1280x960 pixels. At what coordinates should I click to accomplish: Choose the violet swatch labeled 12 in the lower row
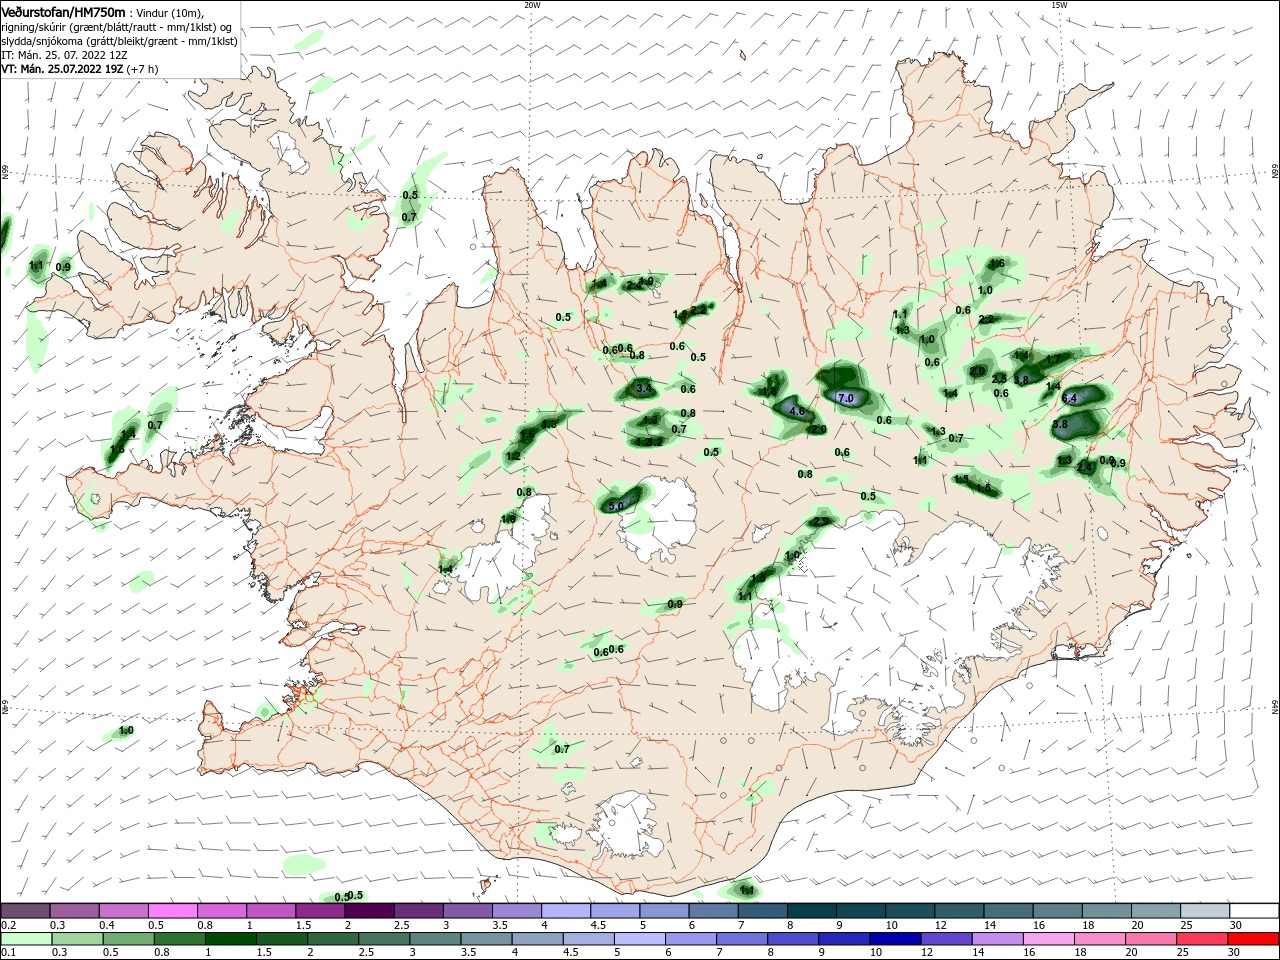[x=946, y=940]
